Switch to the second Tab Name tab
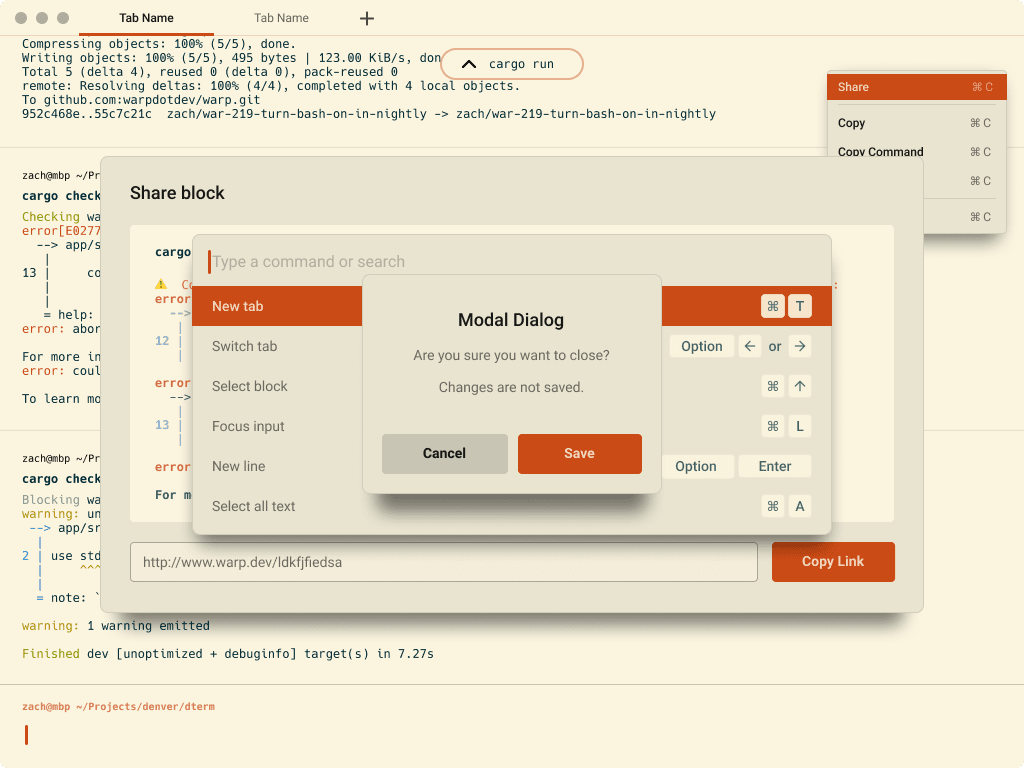The height and width of the screenshot is (768, 1024). pyautogui.click(x=281, y=18)
